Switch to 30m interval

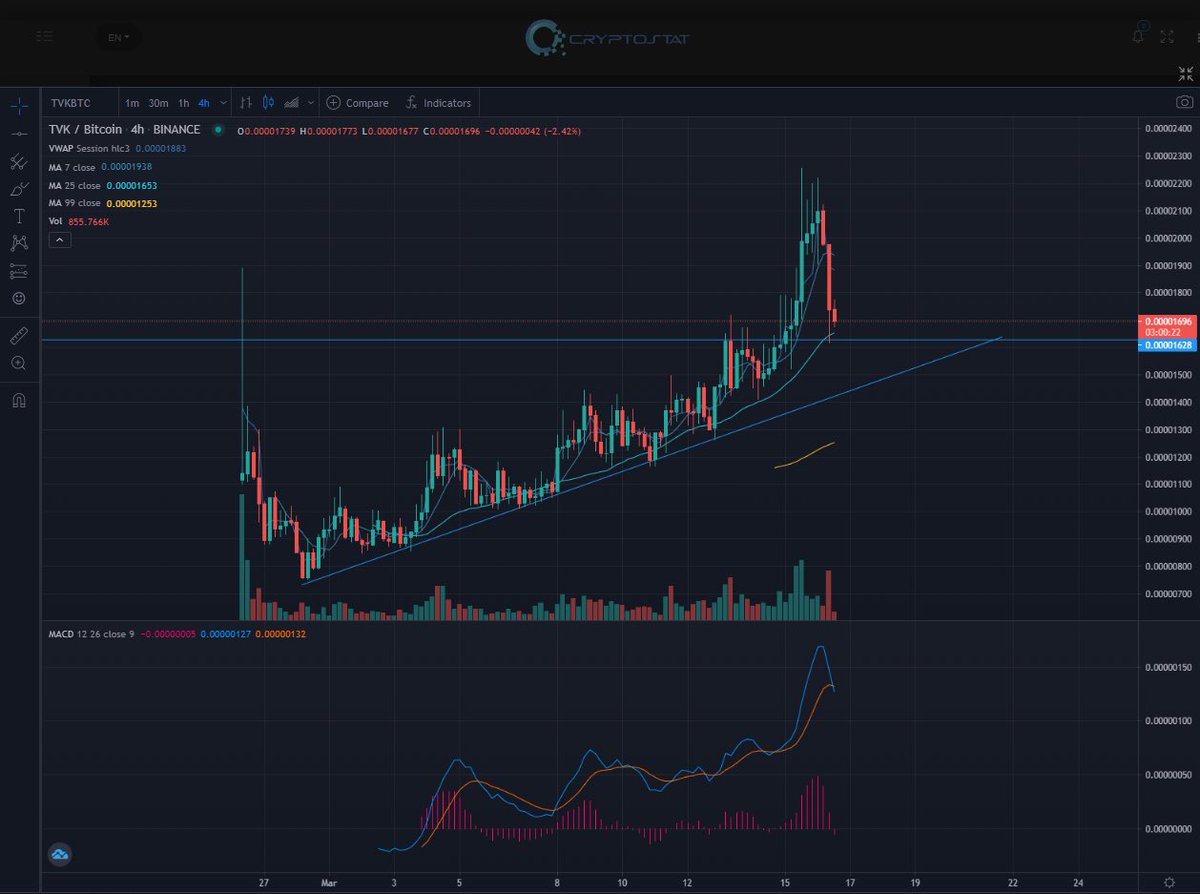coord(158,102)
